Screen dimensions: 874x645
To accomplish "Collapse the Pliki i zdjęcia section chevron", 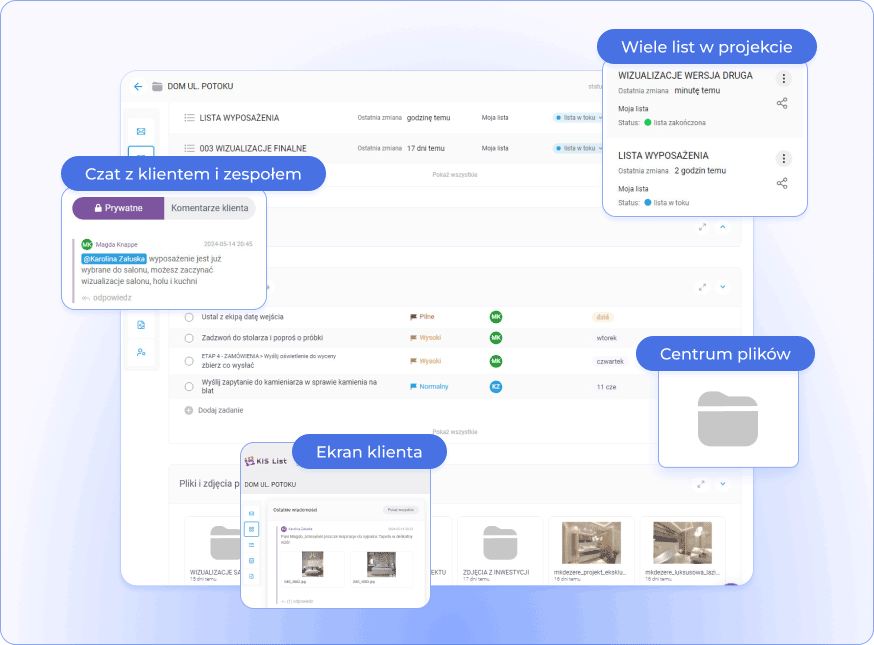I will click(x=723, y=484).
